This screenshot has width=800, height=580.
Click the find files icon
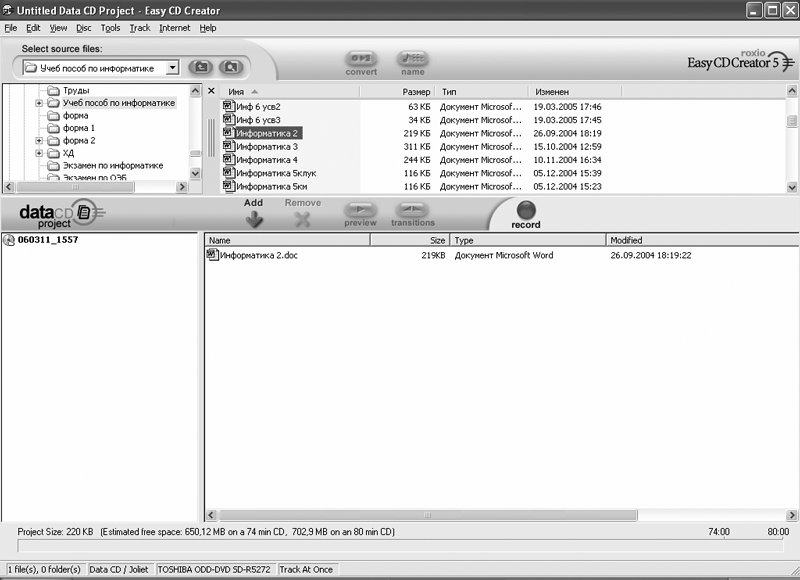point(231,67)
